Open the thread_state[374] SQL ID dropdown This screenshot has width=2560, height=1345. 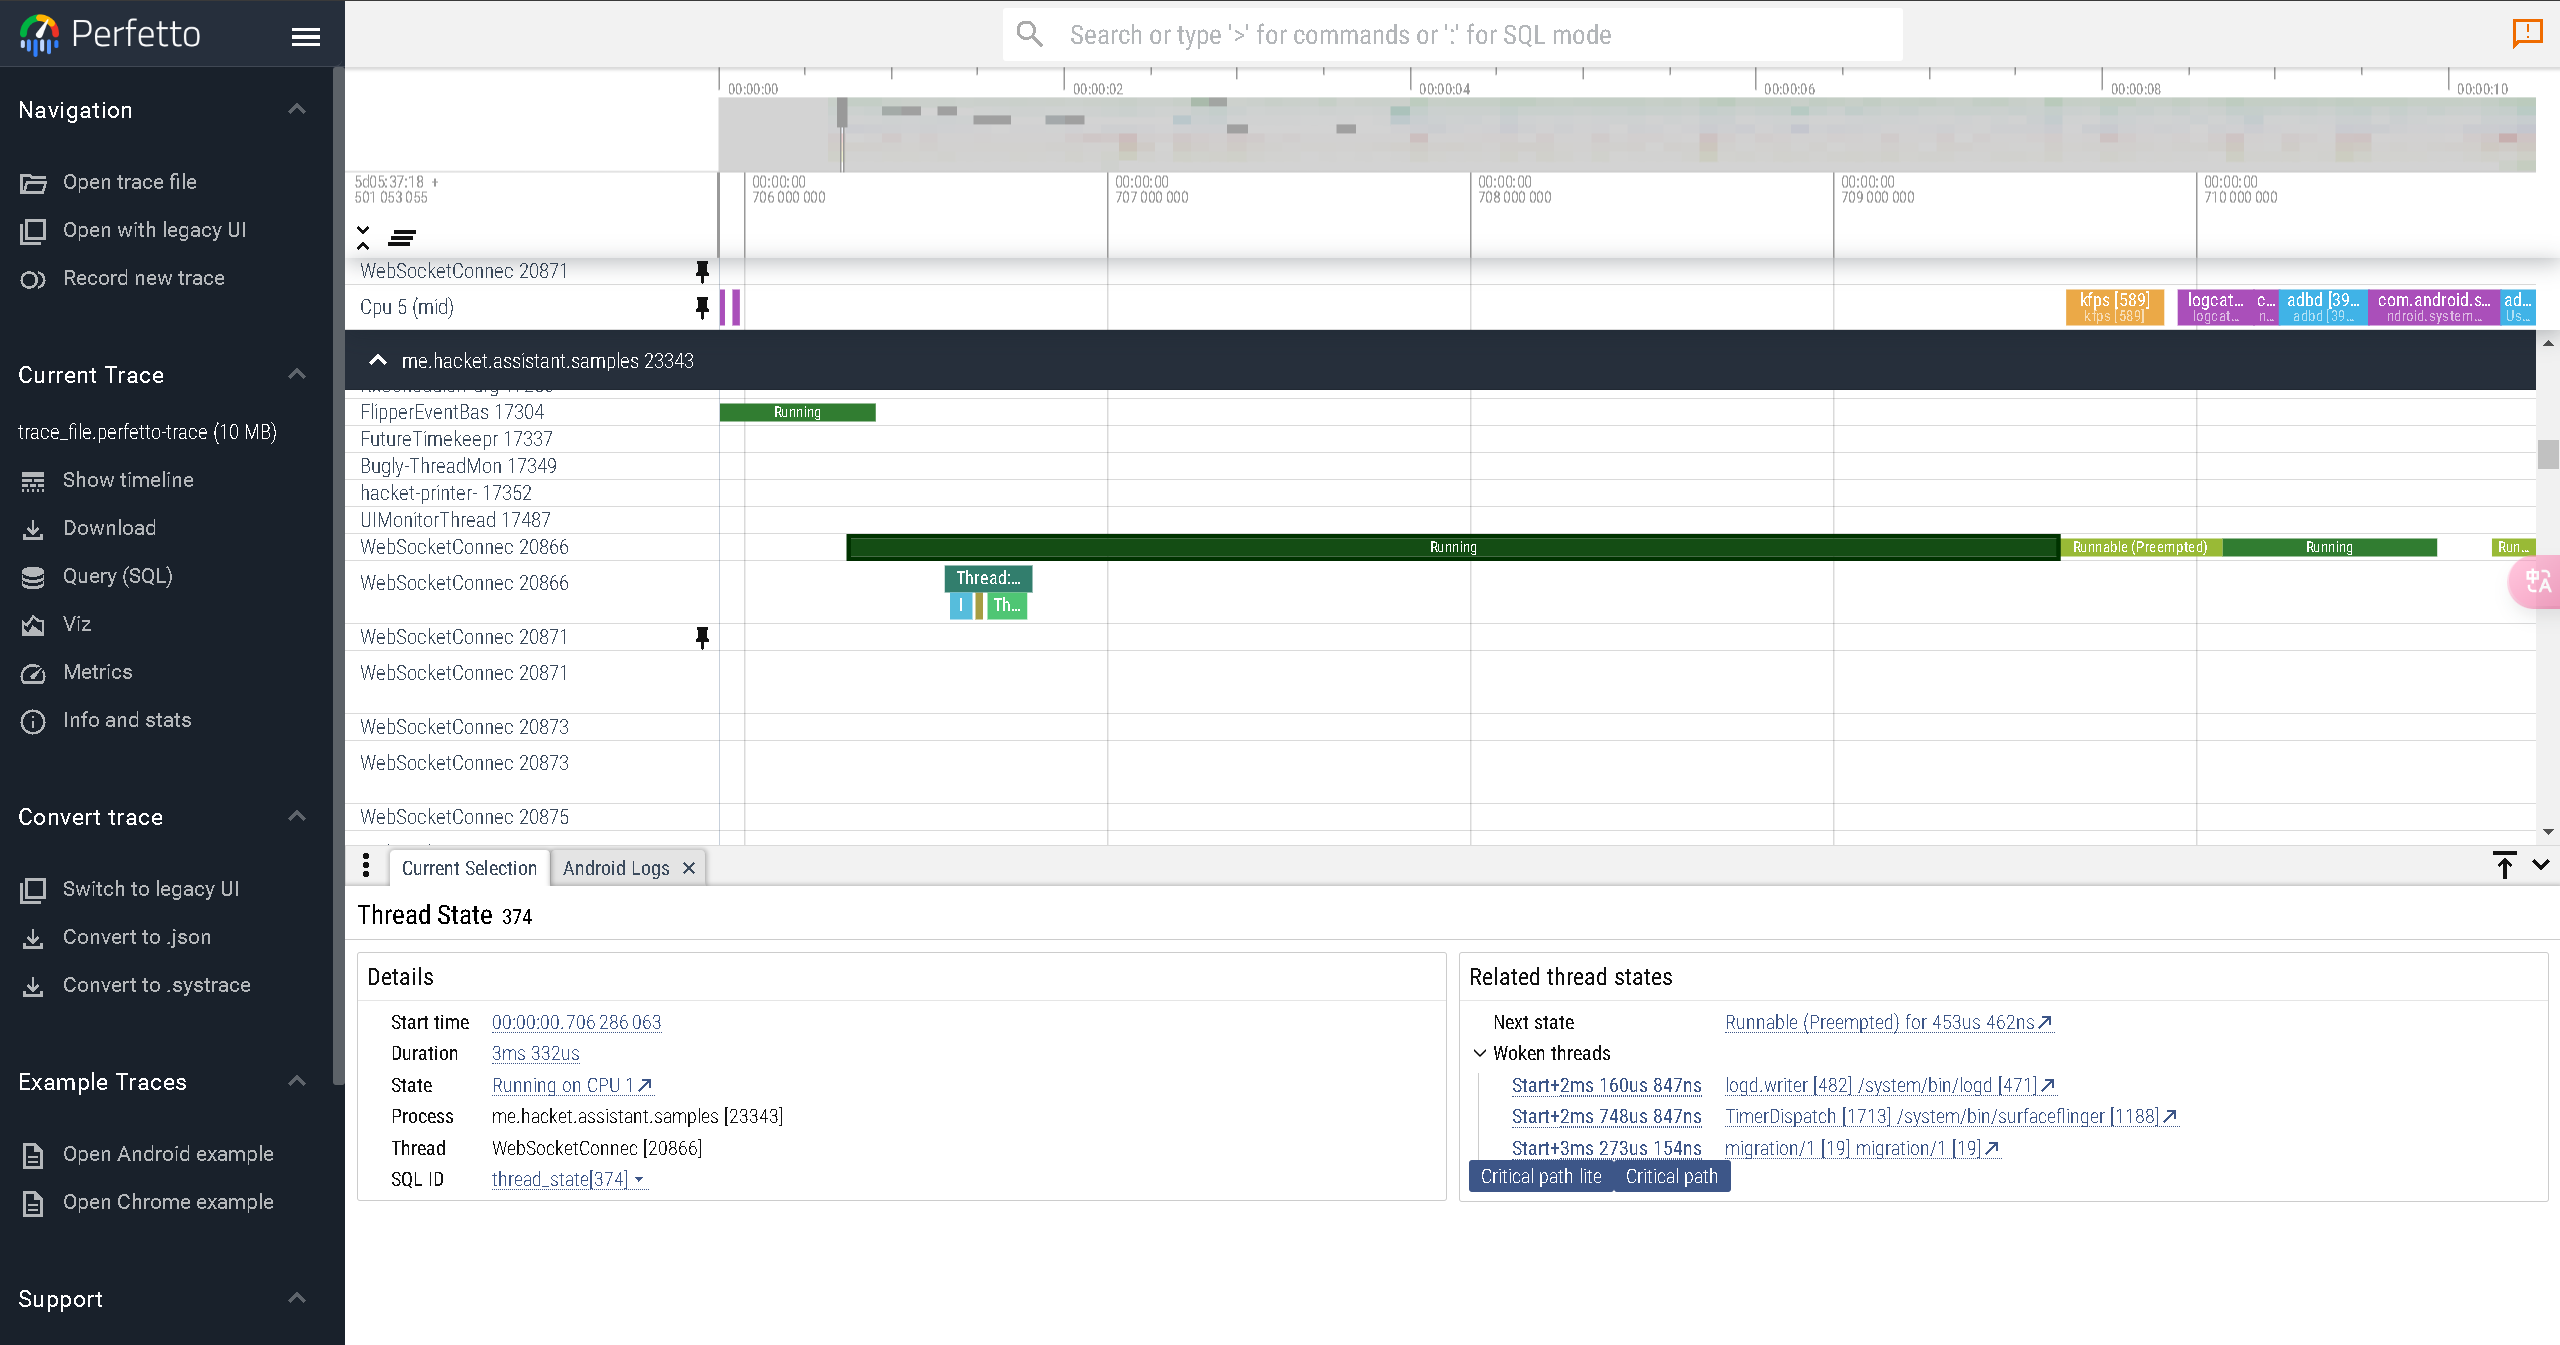639,1180
